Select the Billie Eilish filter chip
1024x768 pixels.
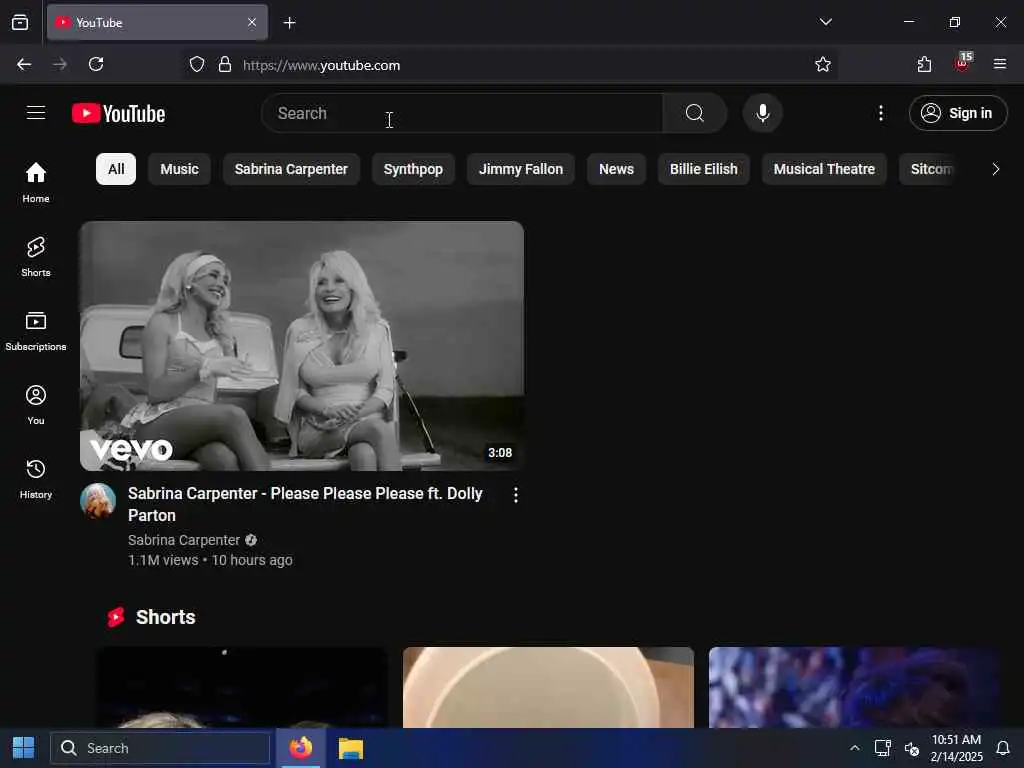(703, 169)
